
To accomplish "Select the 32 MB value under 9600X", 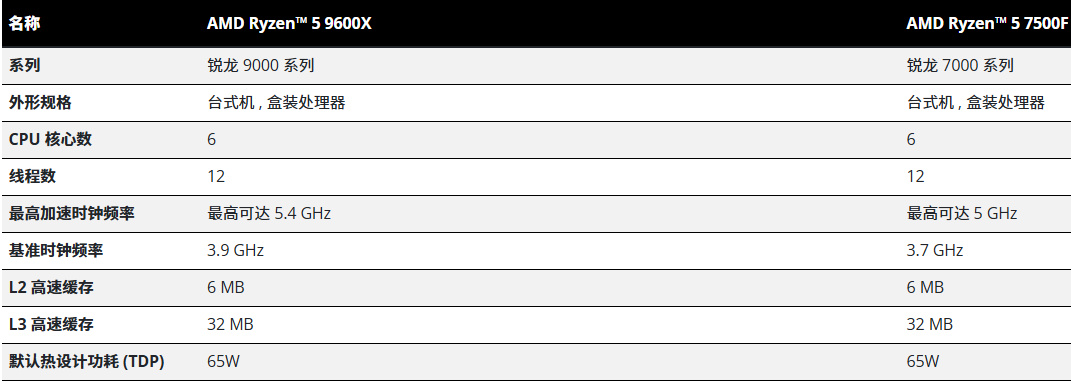I will click(x=230, y=324).
